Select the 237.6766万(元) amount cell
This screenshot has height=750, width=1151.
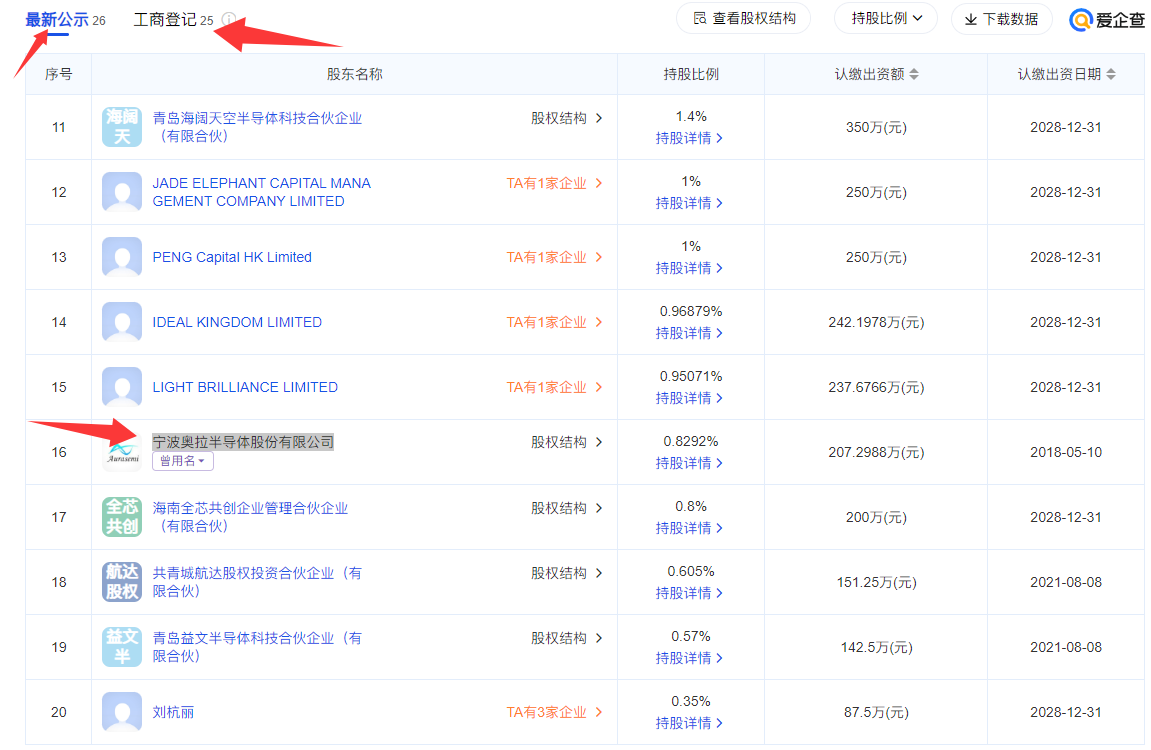876,387
